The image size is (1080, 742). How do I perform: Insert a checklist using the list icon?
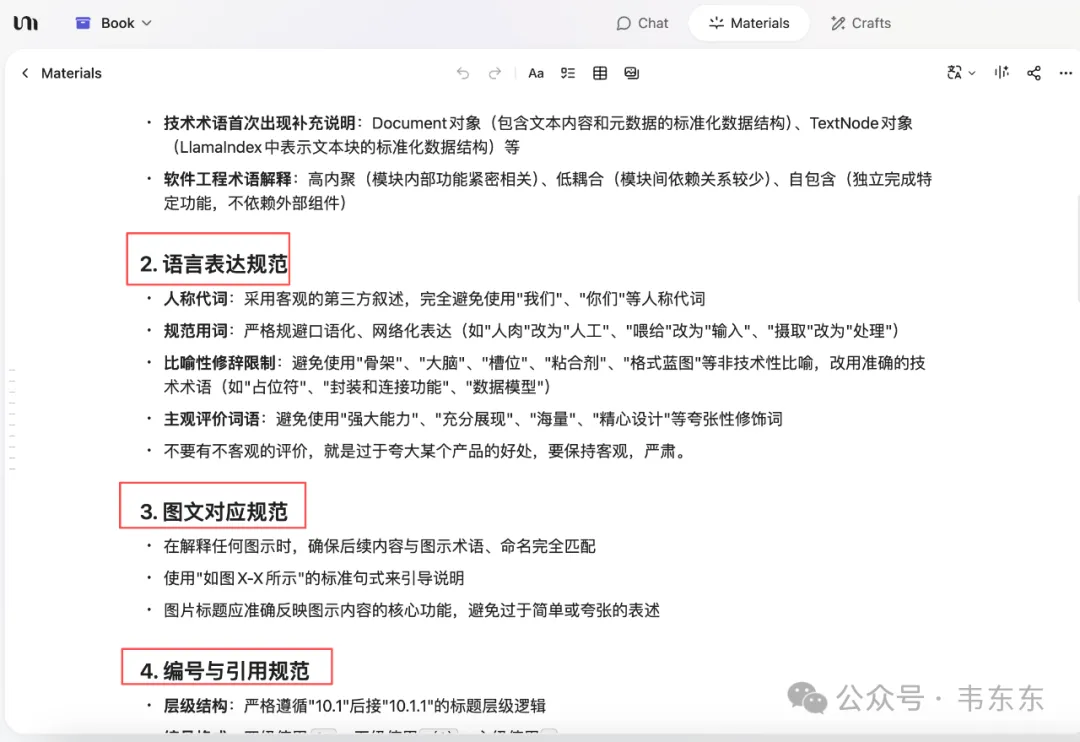(568, 73)
